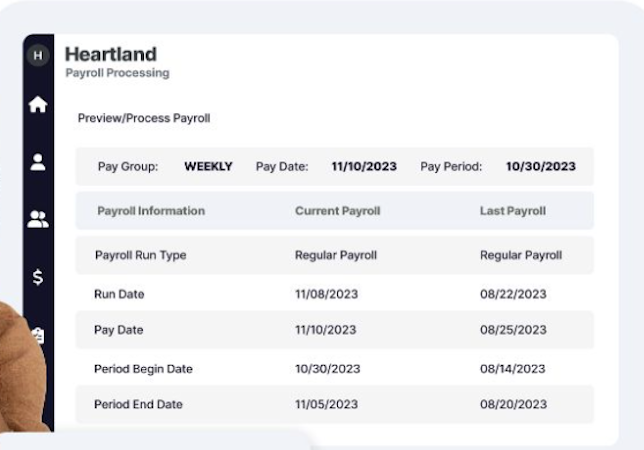Select the Payroll Run Type row label
644x450 pixels.
140,255
